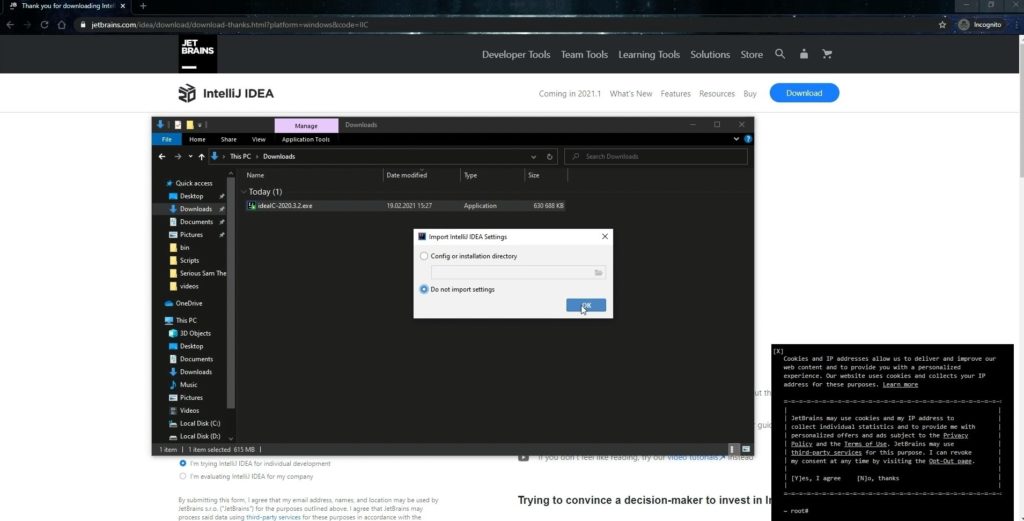Open the Resources menu on IntelliJ IDEA bar
Image resolution: width=1024 pixels, height=521 pixels.
click(x=717, y=94)
